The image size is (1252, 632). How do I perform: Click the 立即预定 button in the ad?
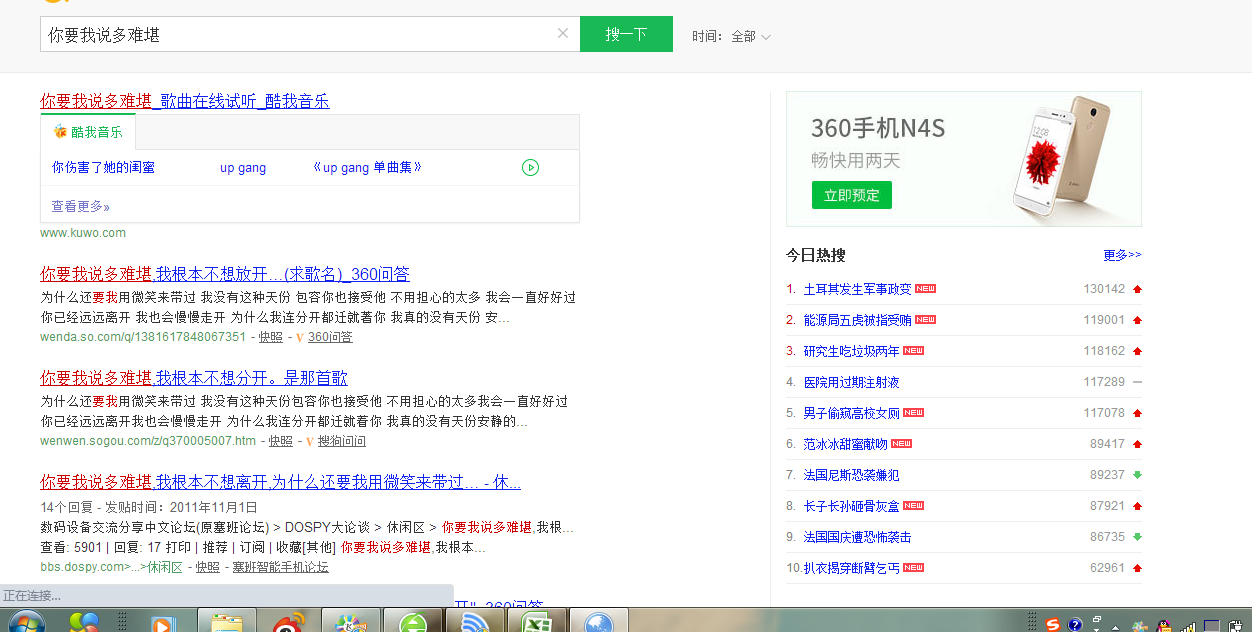coord(851,195)
